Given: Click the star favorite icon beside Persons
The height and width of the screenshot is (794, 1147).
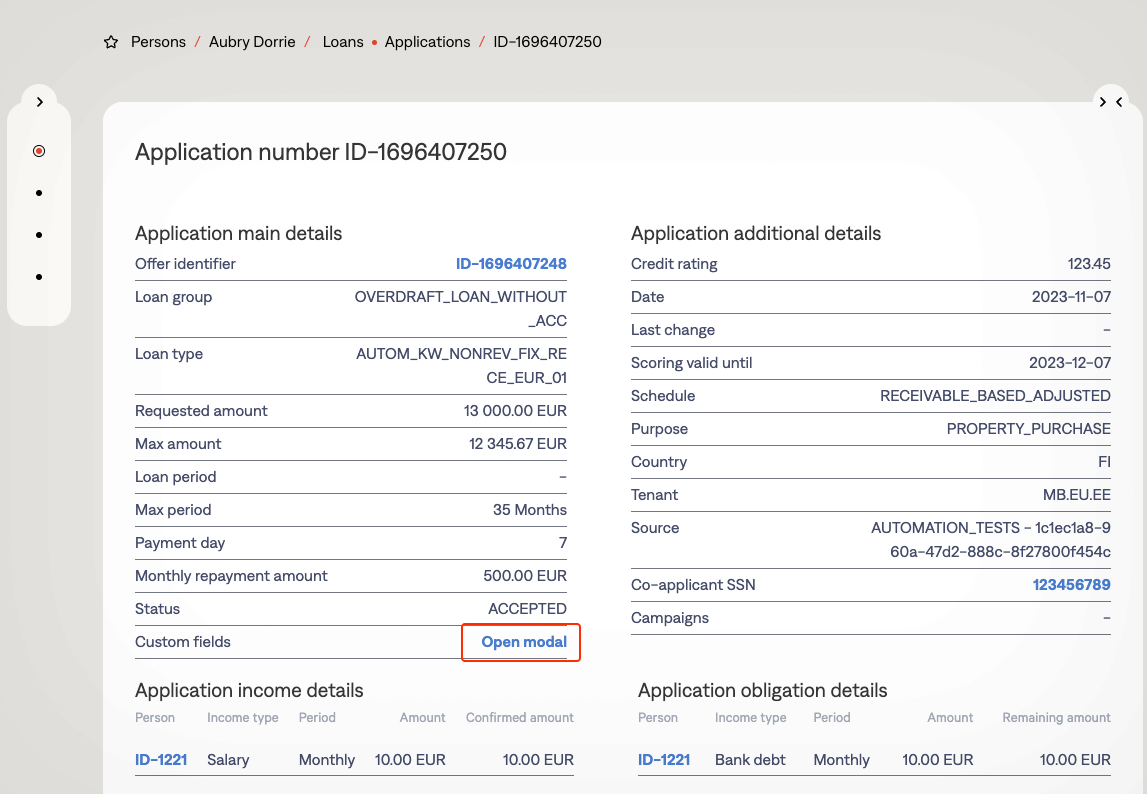Looking at the screenshot, I should coord(111,42).
